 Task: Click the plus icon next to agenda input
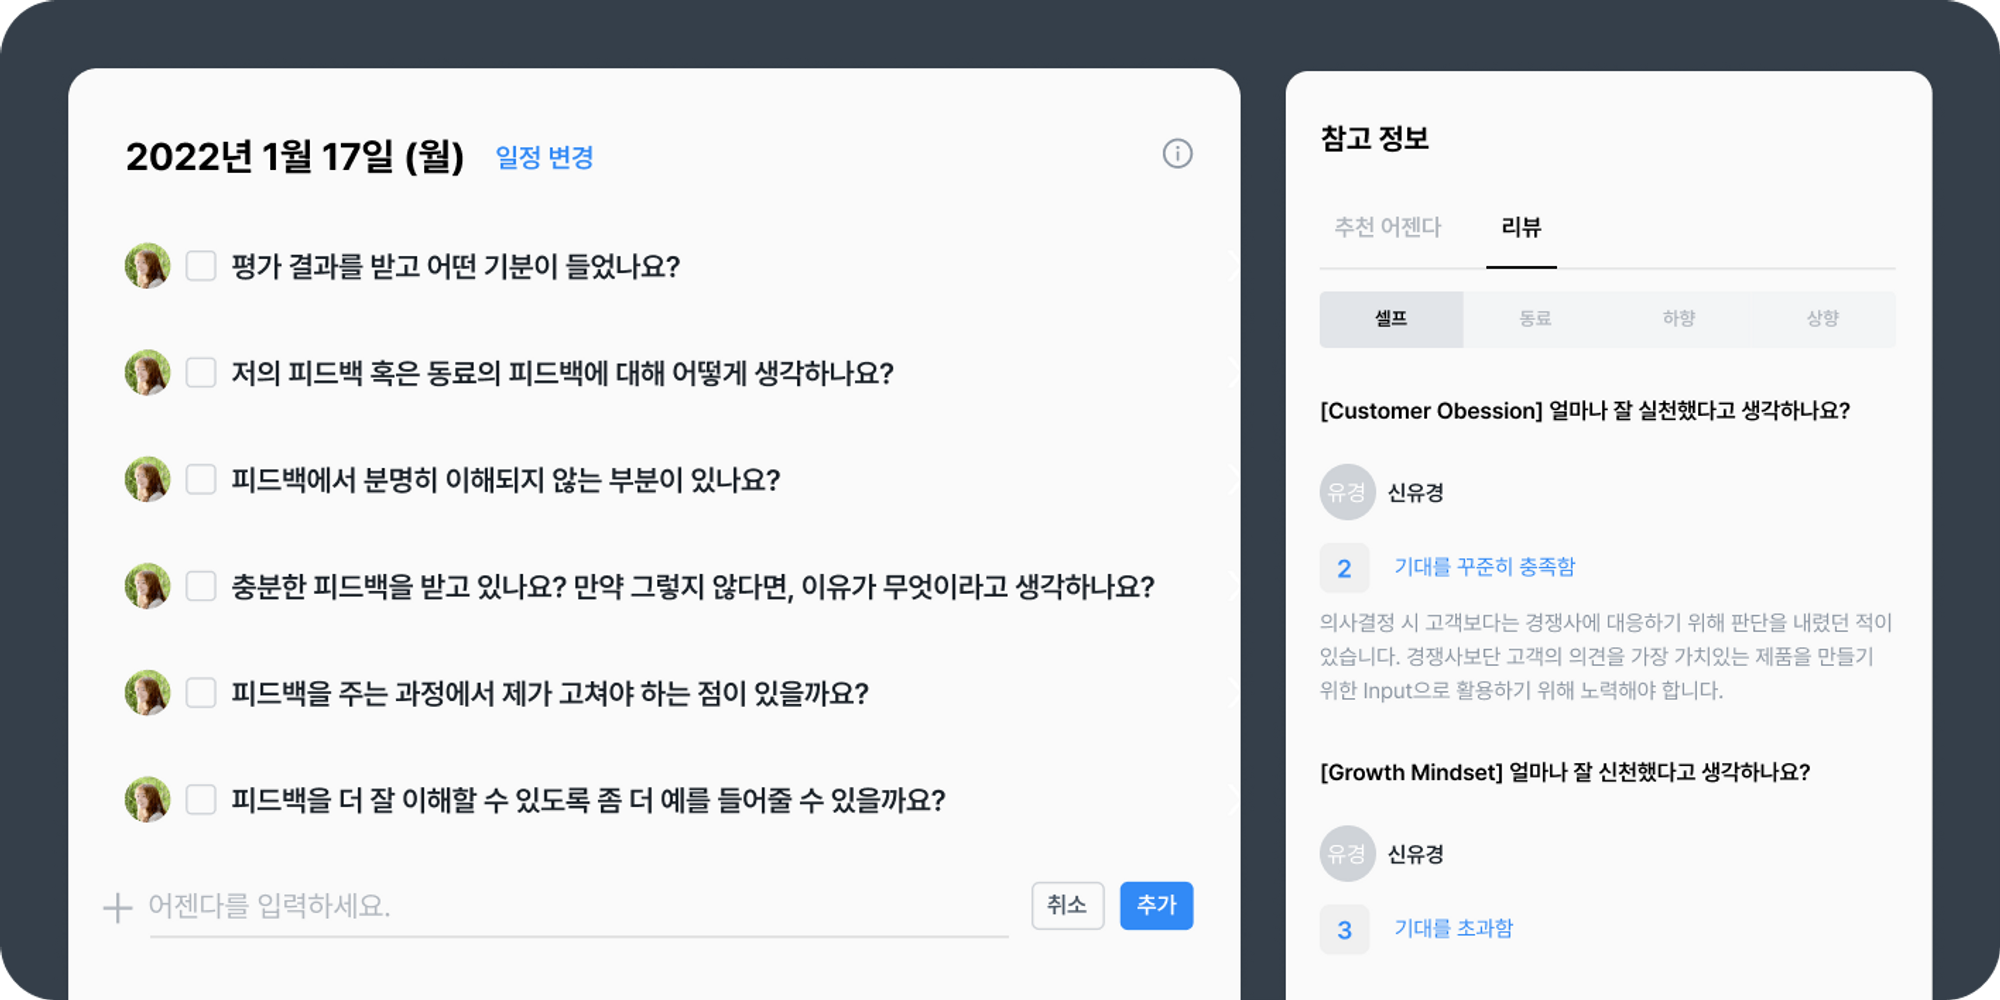[117, 906]
